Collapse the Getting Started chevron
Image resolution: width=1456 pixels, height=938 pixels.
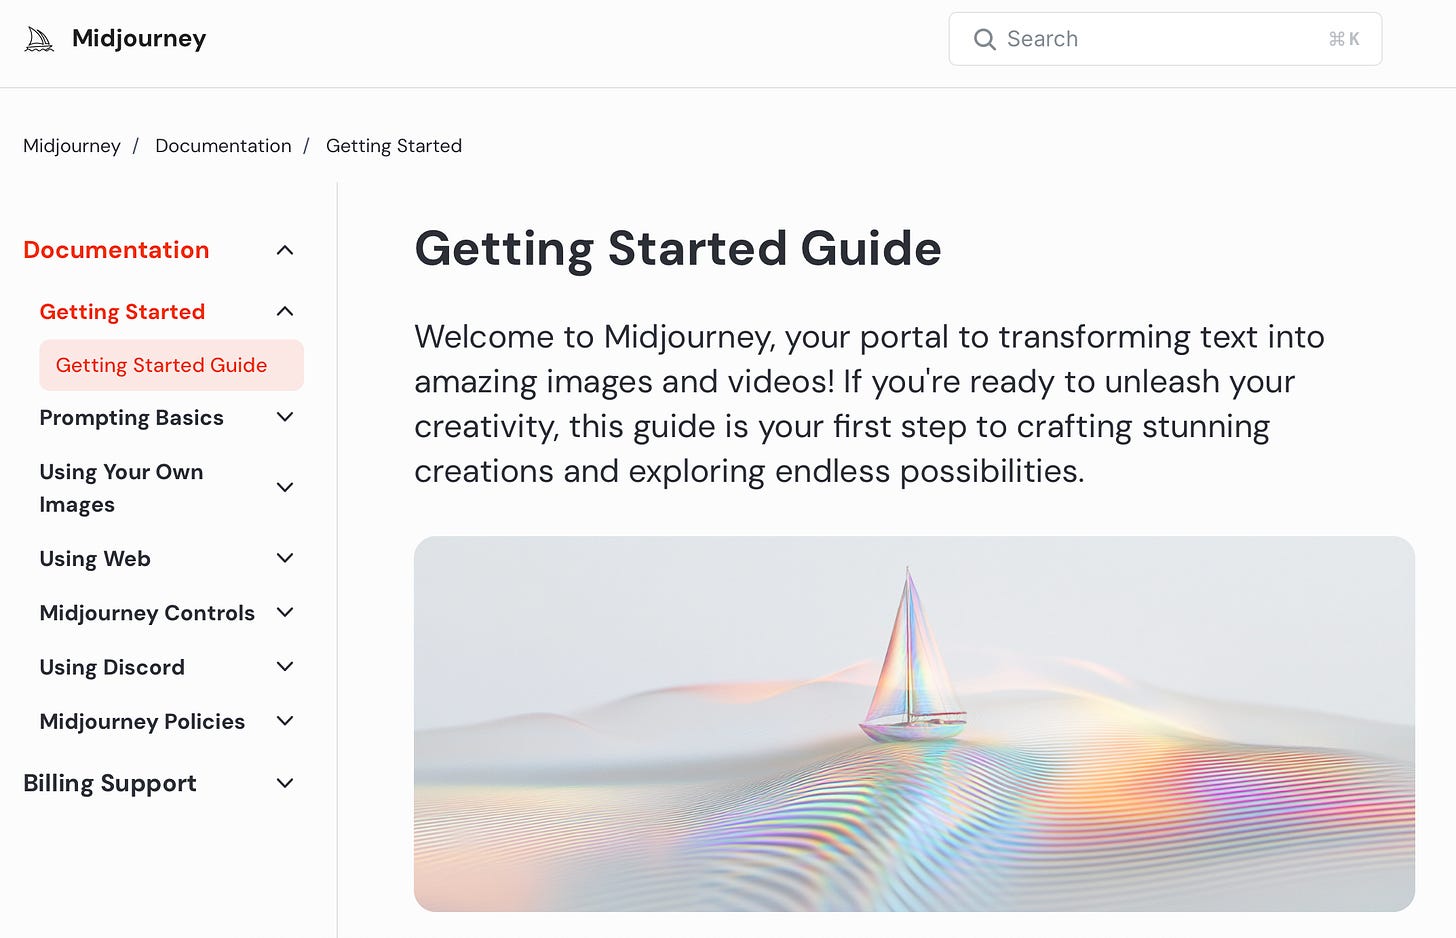pos(285,311)
